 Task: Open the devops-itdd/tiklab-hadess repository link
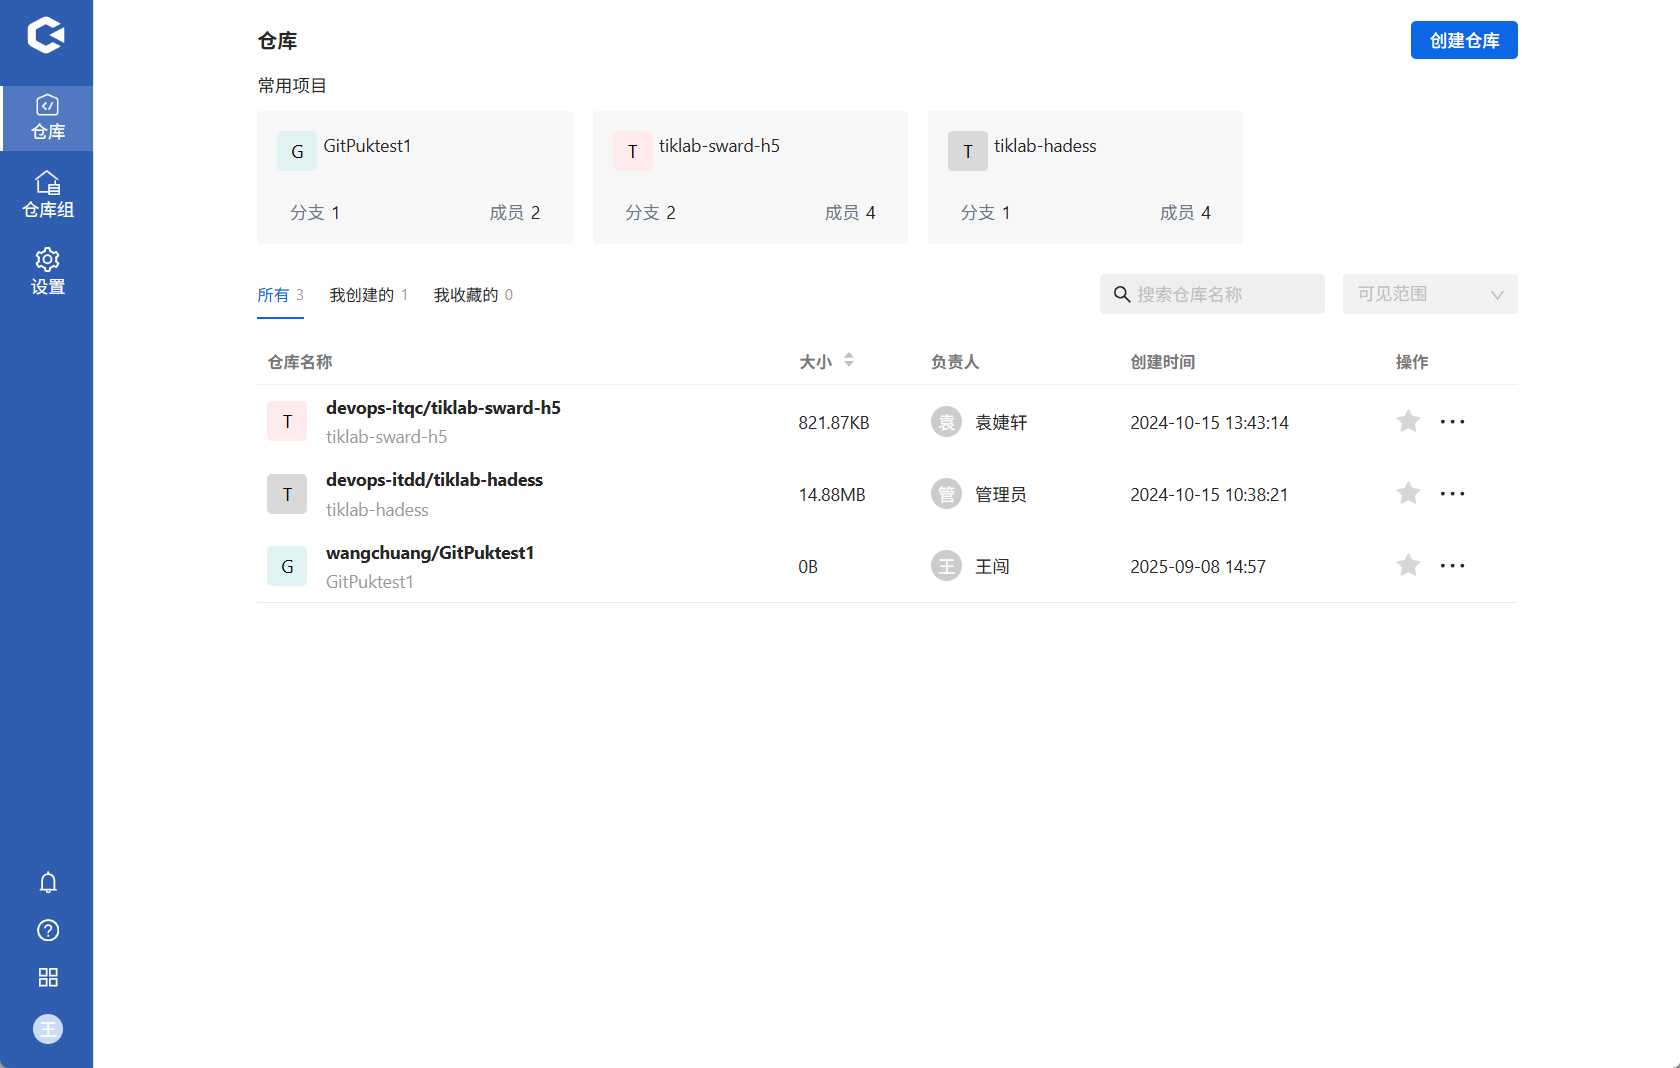click(x=434, y=480)
